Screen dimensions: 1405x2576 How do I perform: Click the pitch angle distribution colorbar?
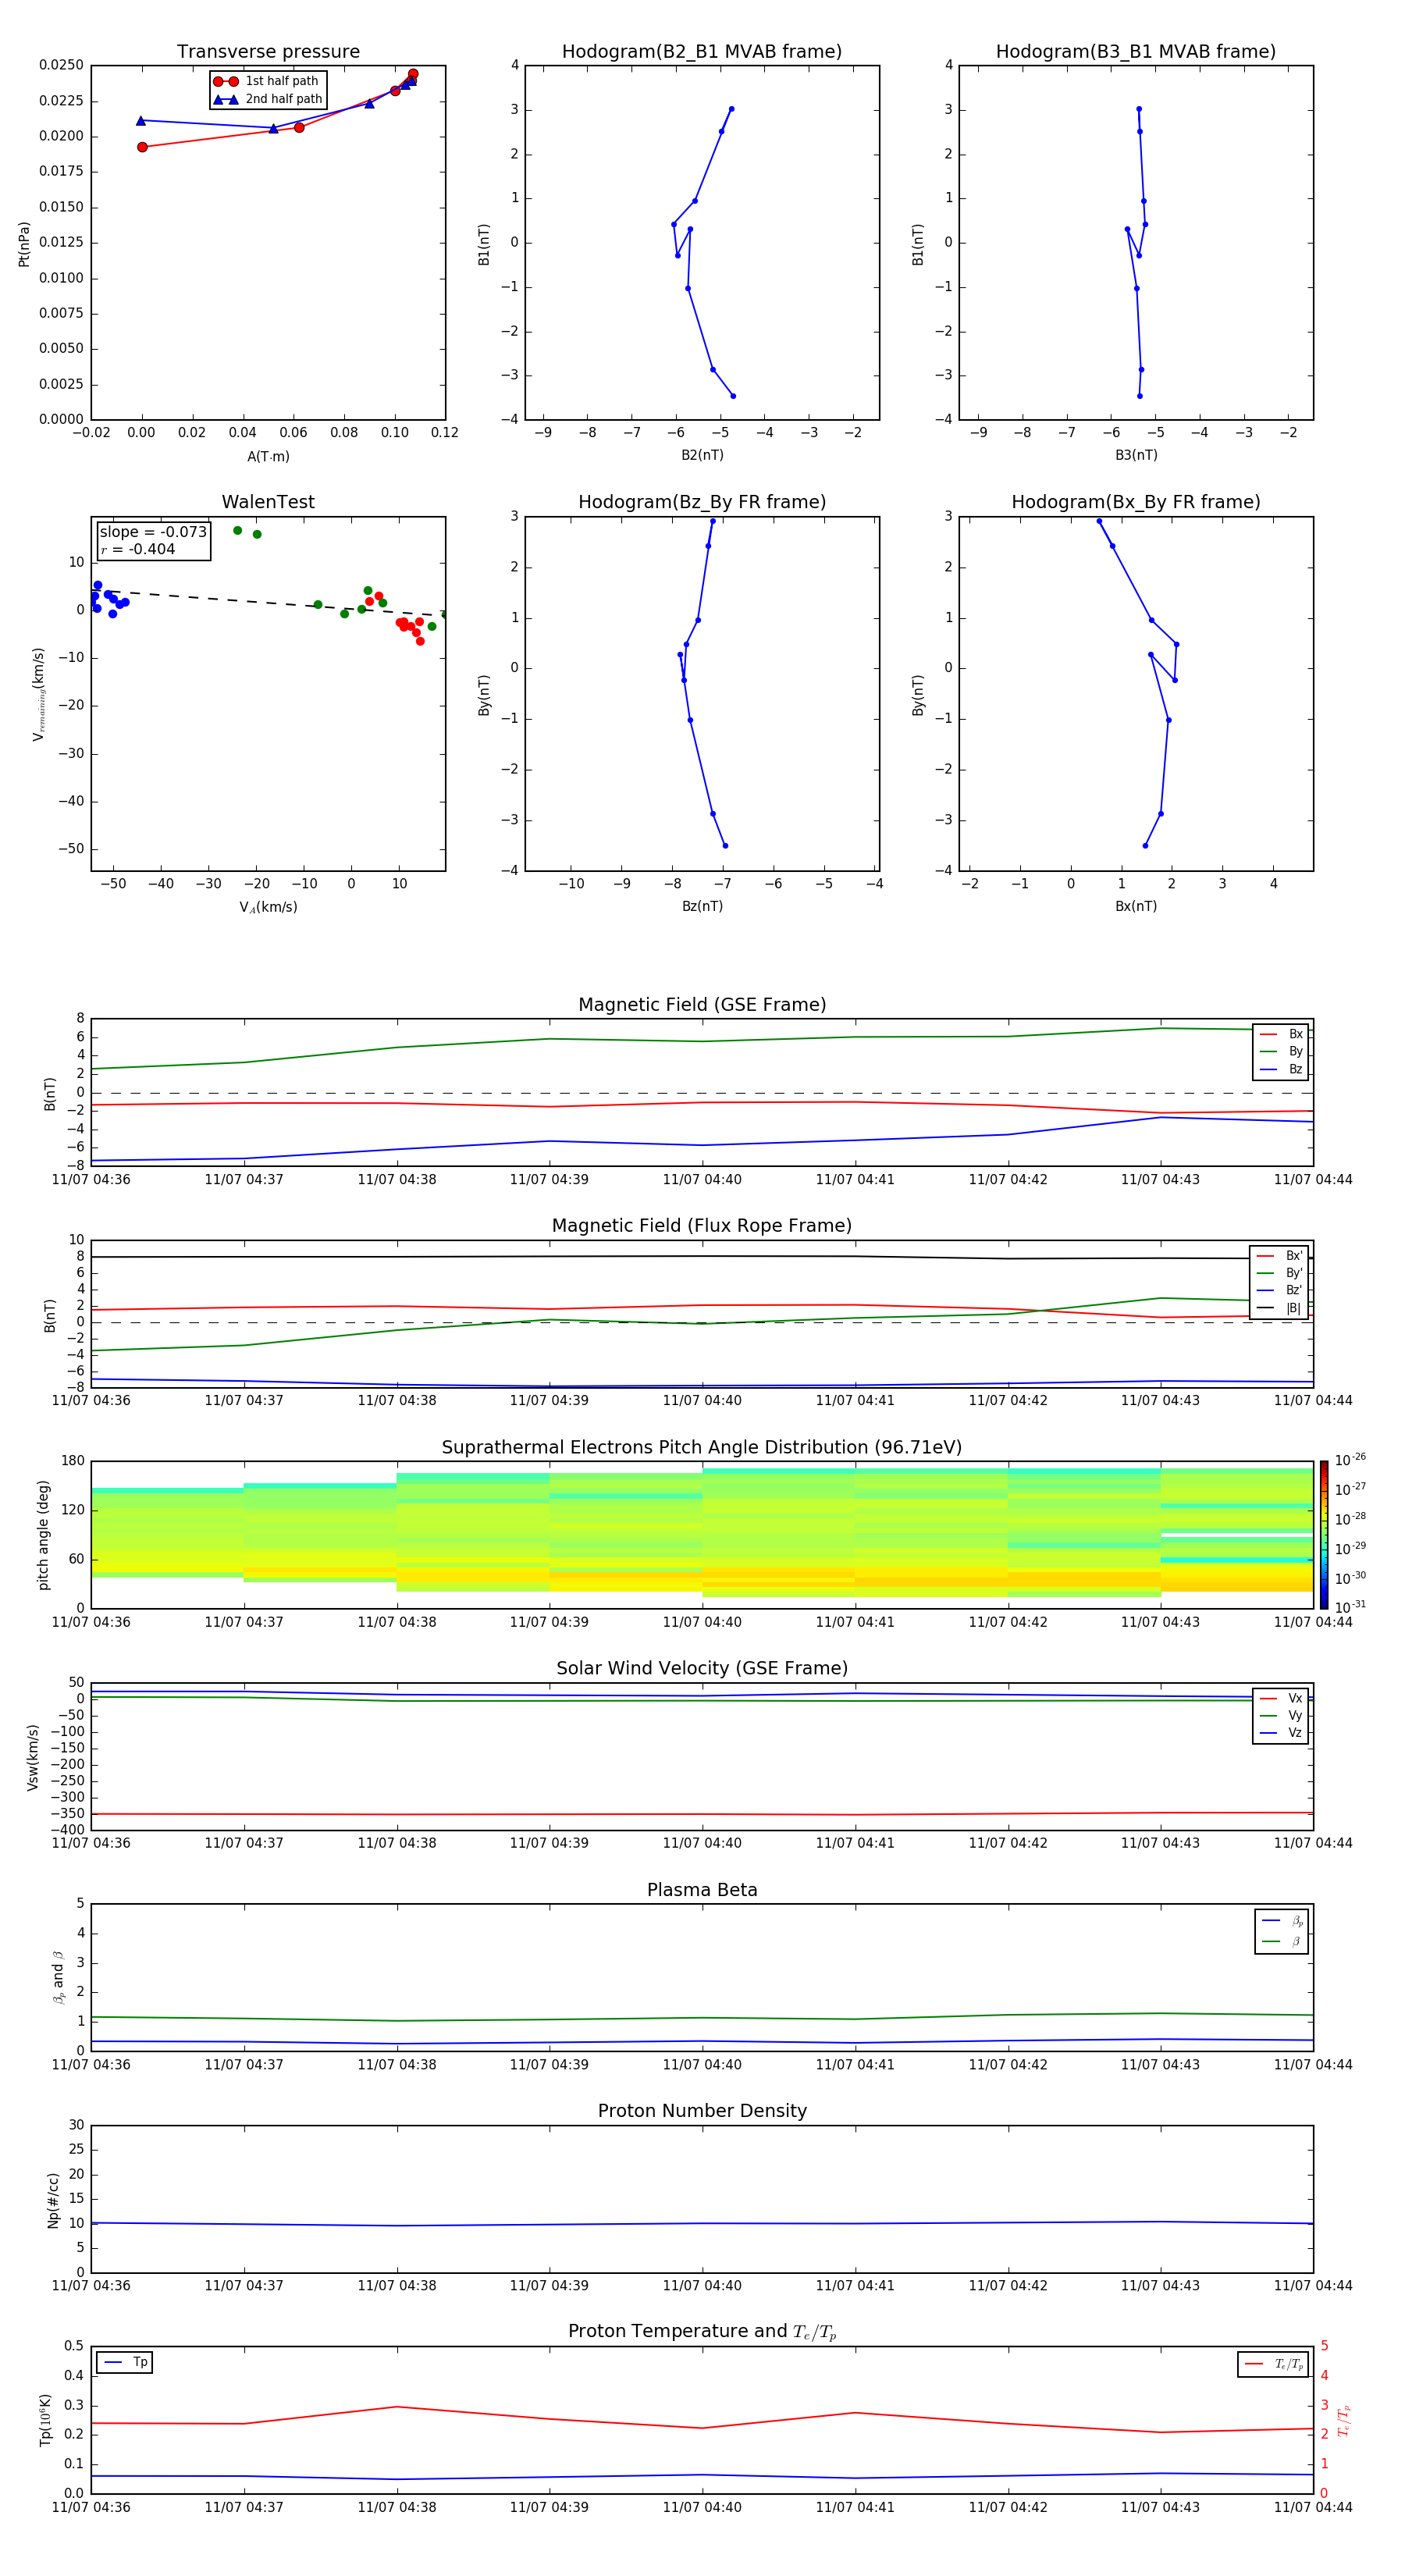[1324, 1535]
